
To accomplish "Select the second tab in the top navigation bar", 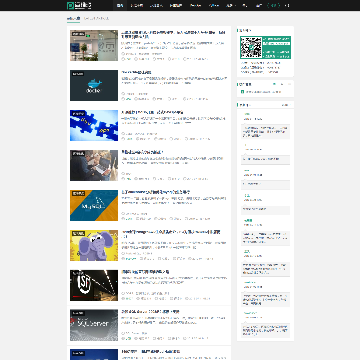I will [137, 5].
